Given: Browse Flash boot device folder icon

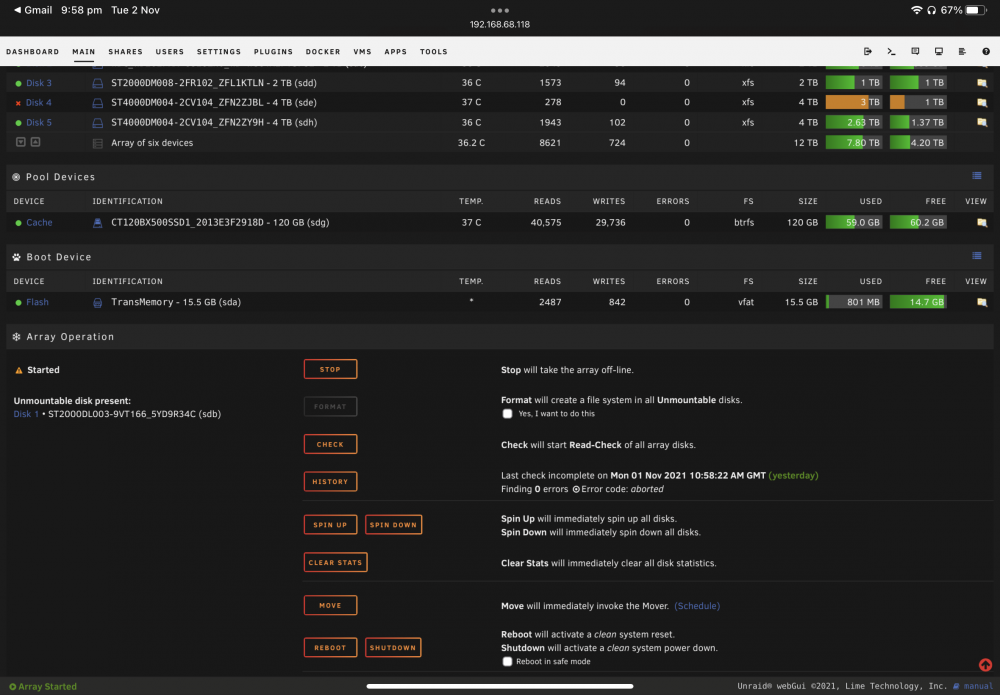Looking at the screenshot, I should coord(982,302).
